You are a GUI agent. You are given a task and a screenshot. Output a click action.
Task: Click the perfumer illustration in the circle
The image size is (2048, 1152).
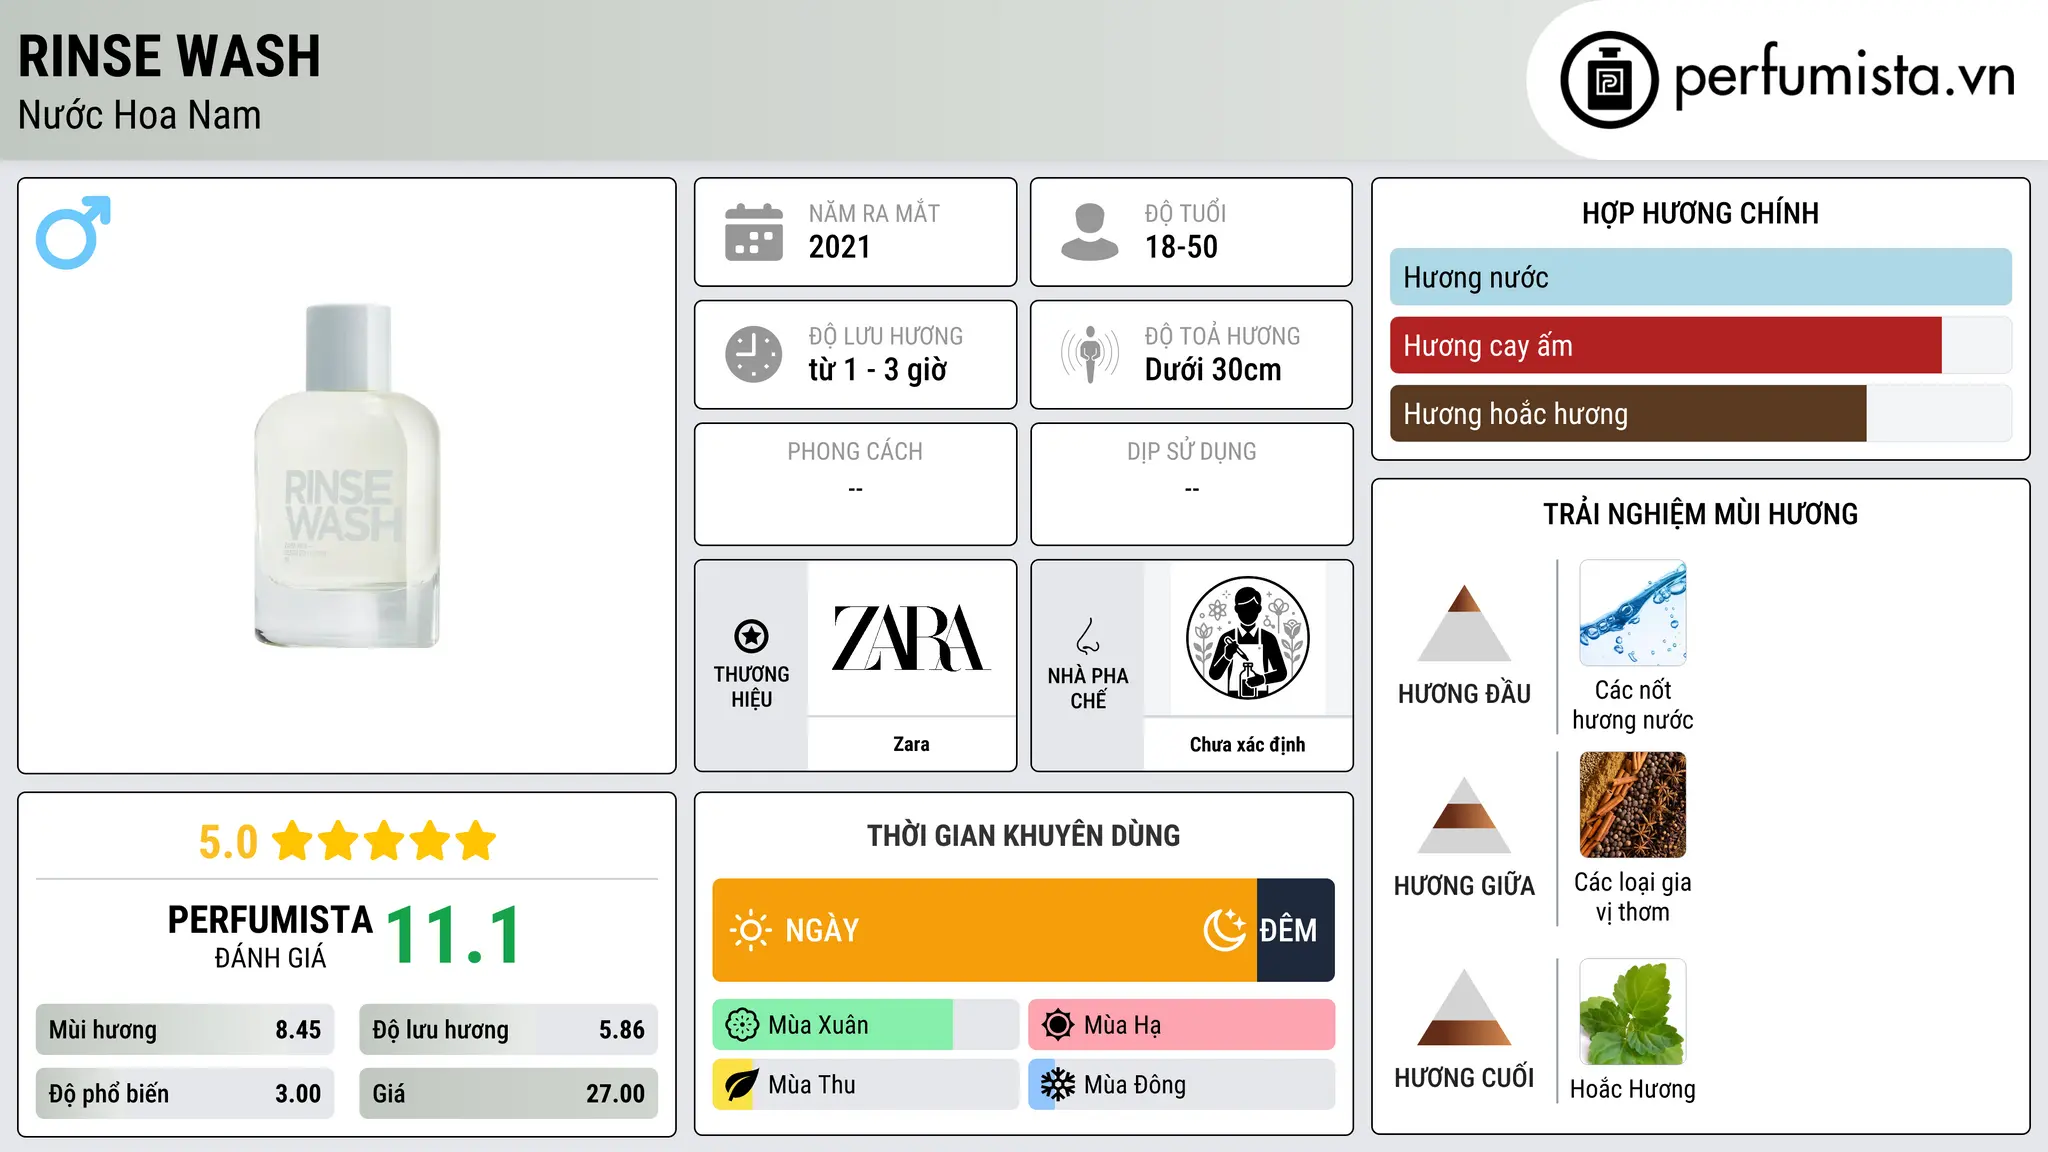[1247, 638]
